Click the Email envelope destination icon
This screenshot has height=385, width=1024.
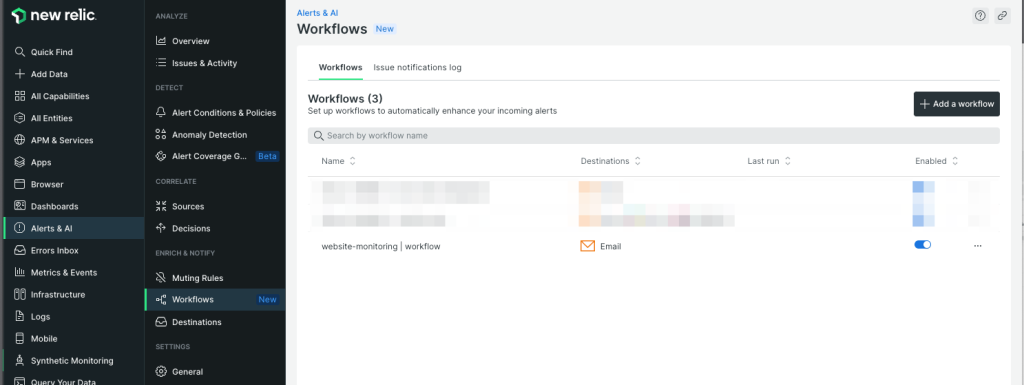[x=588, y=246]
